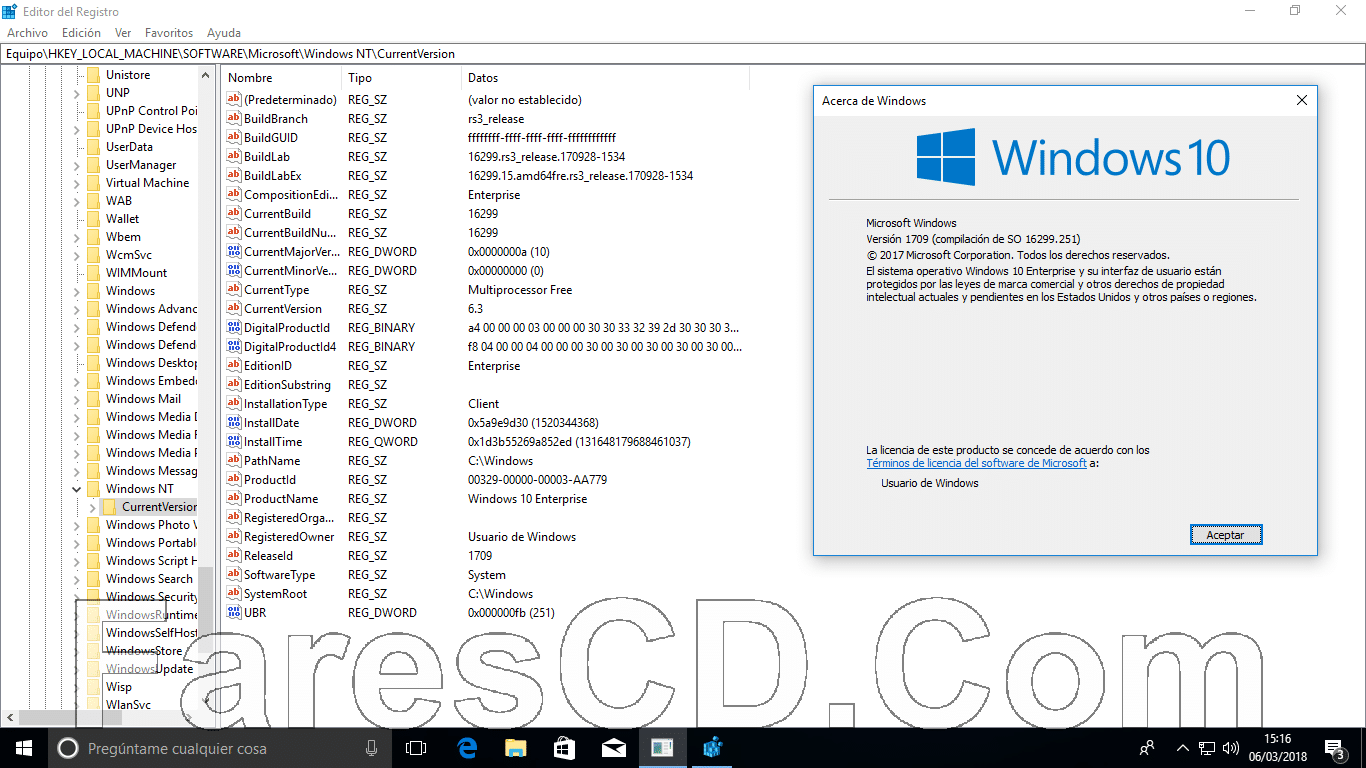Image resolution: width=1366 pixels, height=768 pixels.
Task: Expand the Windows Mail tree node
Action: coord(77,399)
